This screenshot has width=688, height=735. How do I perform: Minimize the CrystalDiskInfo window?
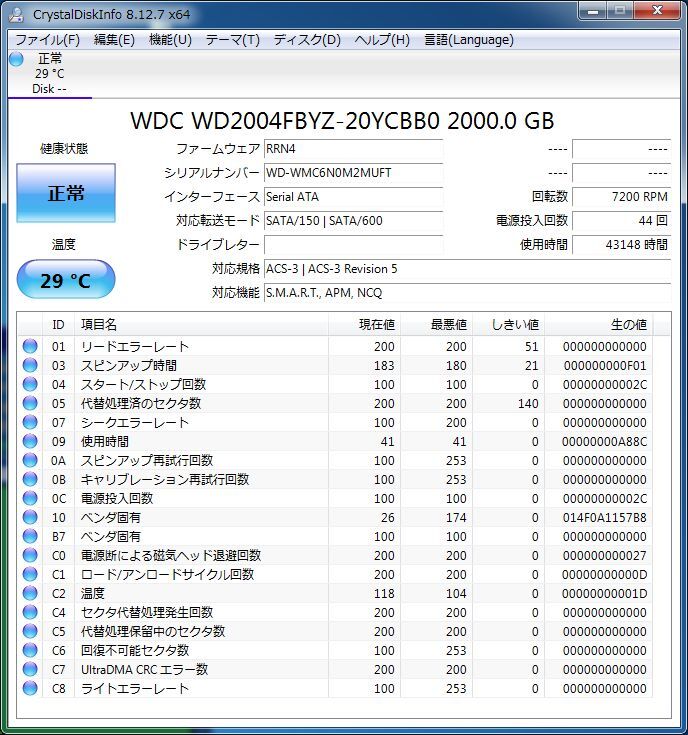pyautogui.click(x=593, y=10)
